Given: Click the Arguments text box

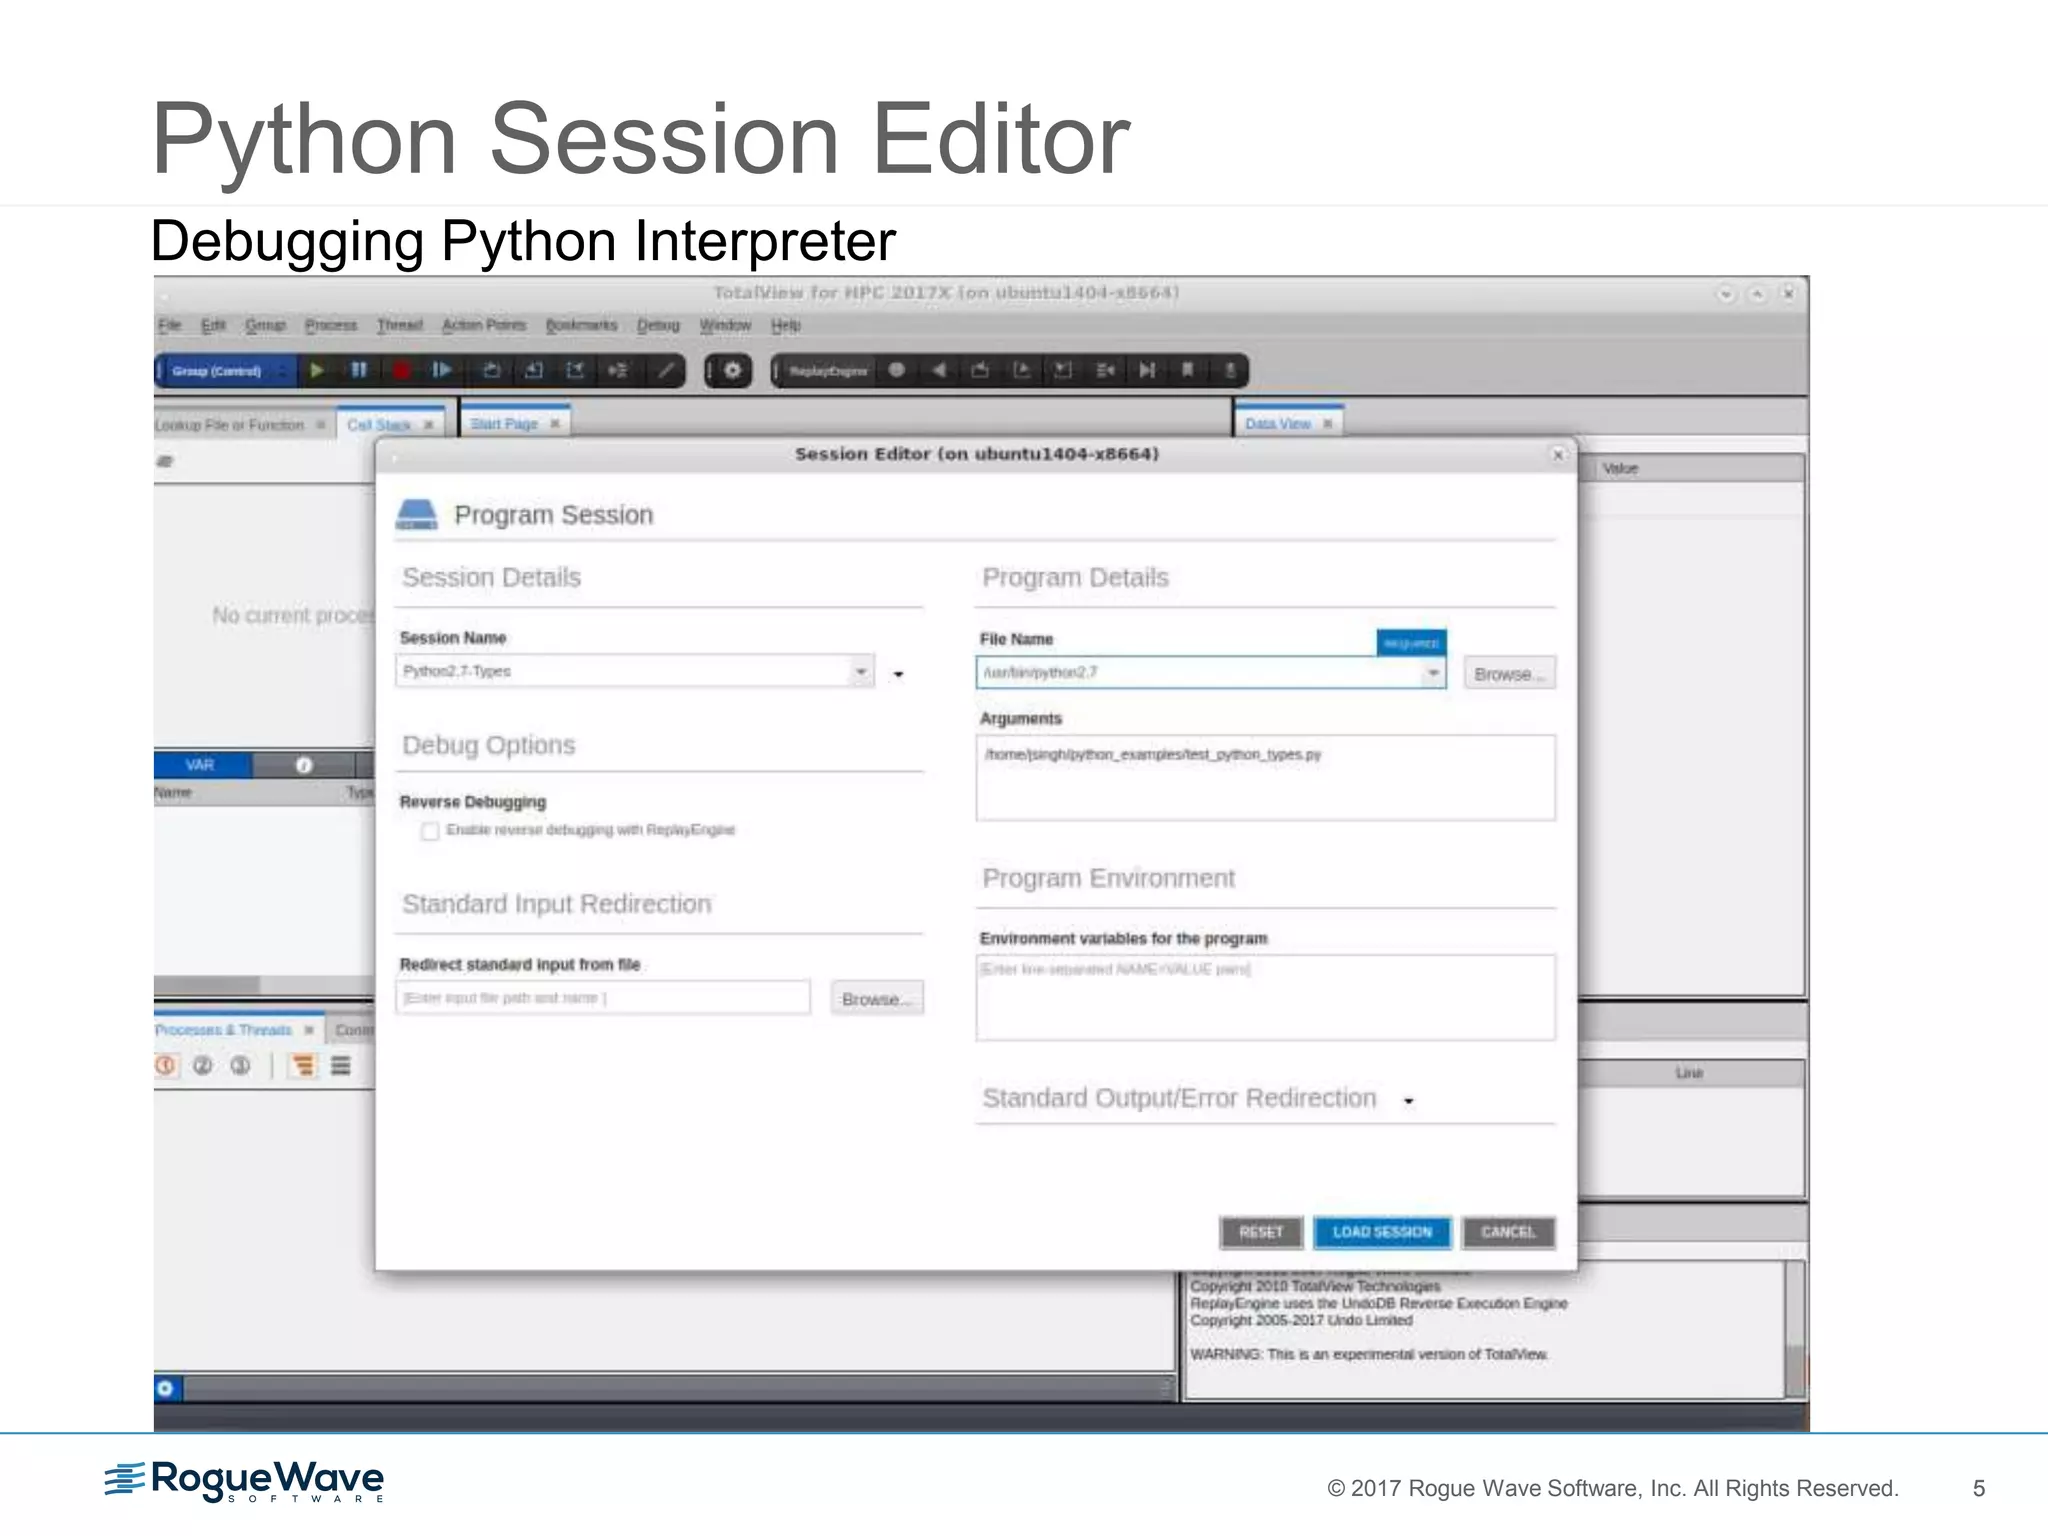Looking at the screenshot, I should pyautogui.click(x=1265, y=778).
